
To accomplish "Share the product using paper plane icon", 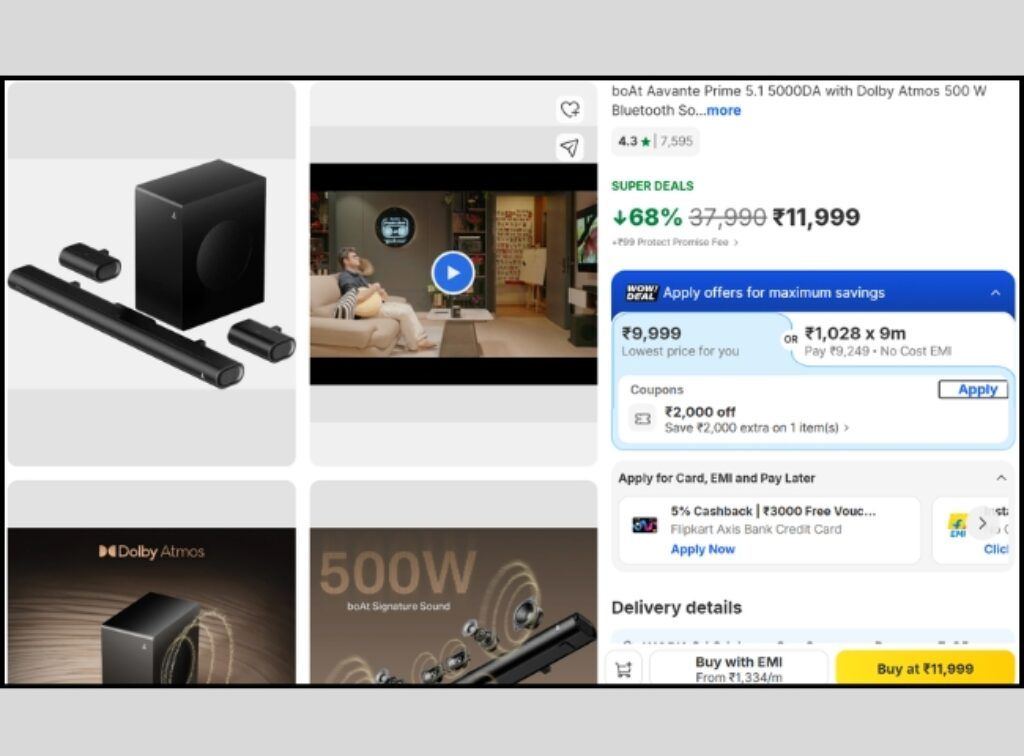I will [569, 148].
